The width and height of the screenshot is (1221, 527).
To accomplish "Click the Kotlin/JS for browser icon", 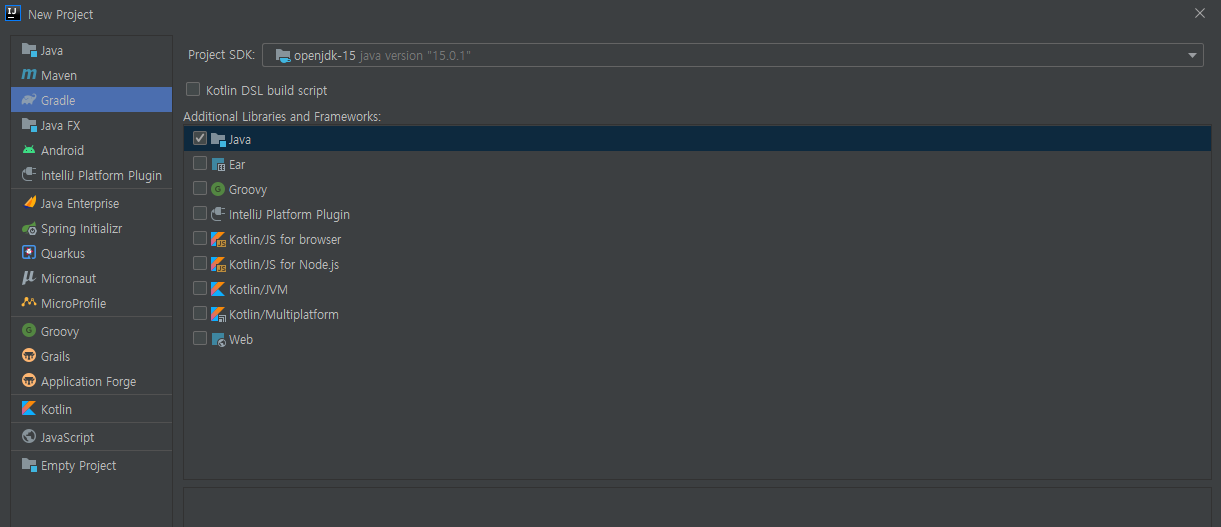I will coord(218,239).
